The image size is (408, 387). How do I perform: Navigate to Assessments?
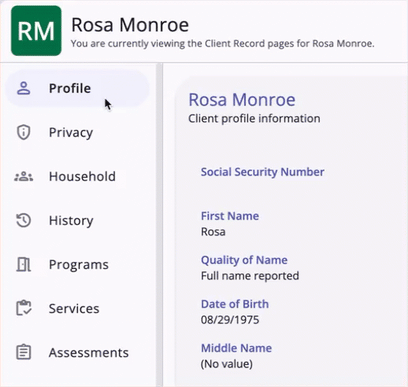(77, 352)
